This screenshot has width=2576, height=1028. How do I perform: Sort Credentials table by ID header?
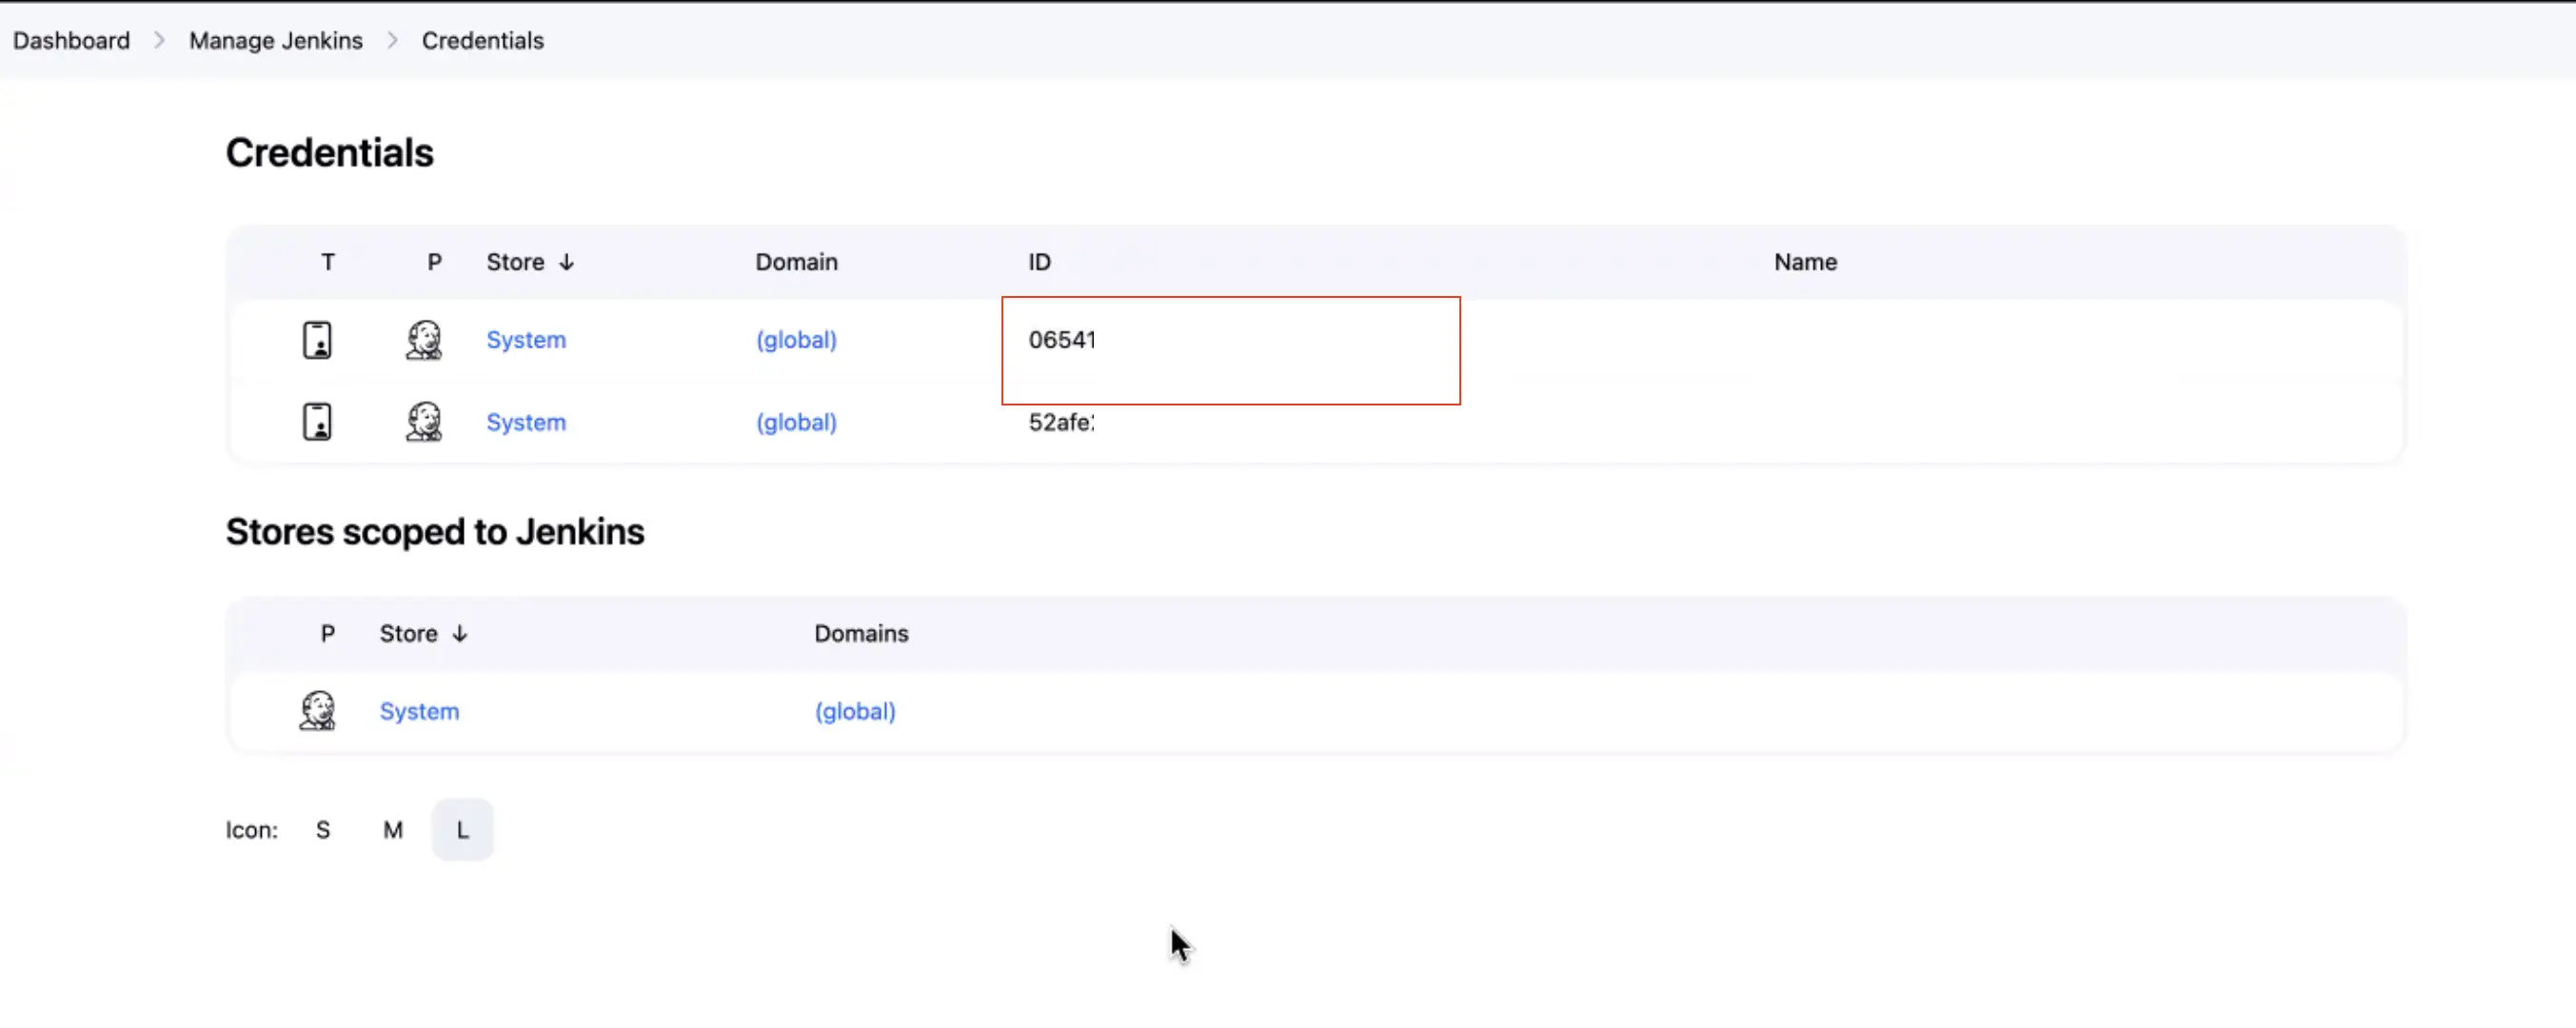pyautogui.click(x=1040, y=262)
